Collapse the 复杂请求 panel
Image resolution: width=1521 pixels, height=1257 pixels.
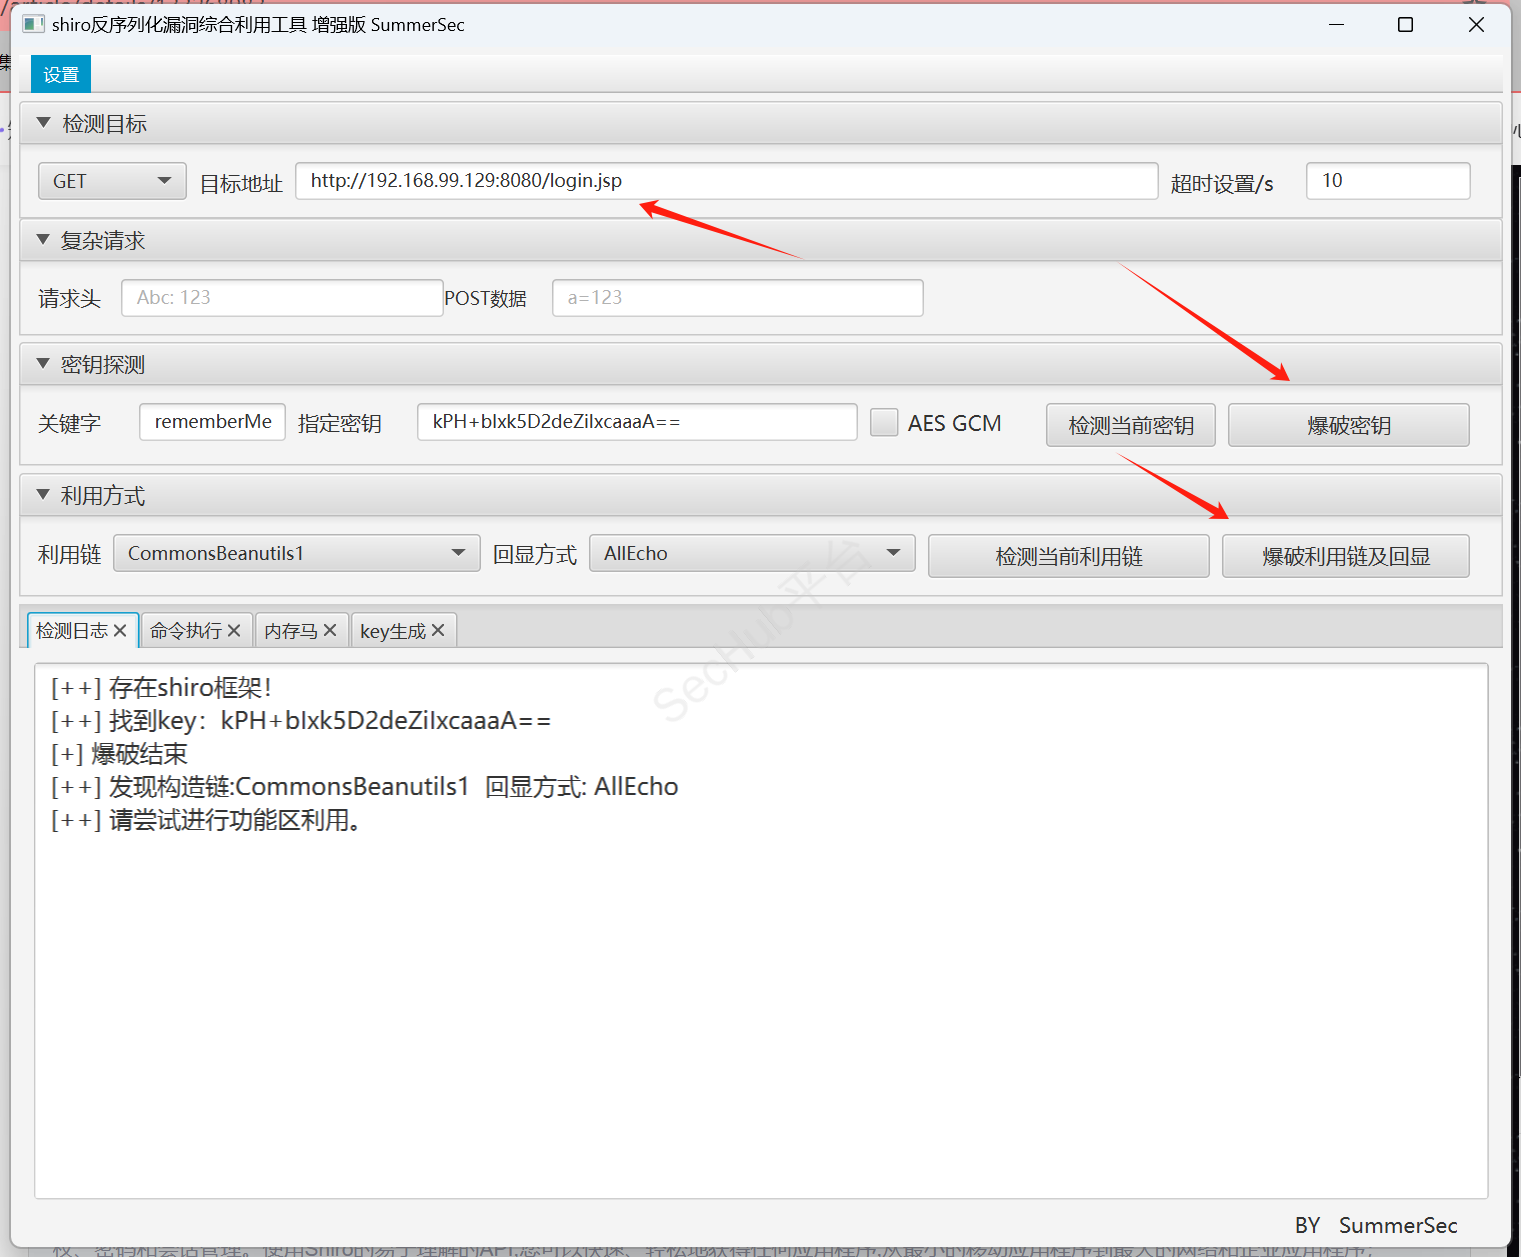click(43, 240)
